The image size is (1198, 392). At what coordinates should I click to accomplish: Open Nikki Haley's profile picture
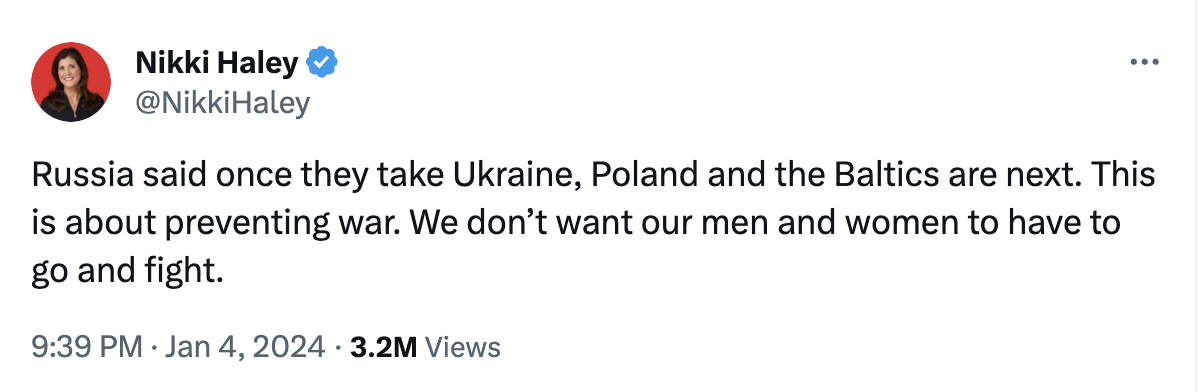pos(71,82)
